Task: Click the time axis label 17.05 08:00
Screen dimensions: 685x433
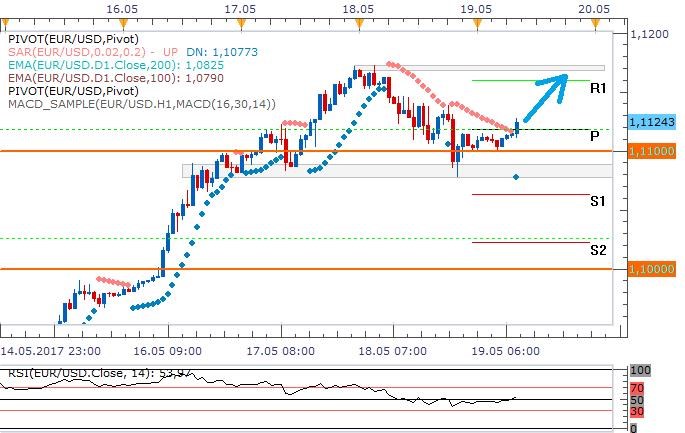Action: [280, 351]
